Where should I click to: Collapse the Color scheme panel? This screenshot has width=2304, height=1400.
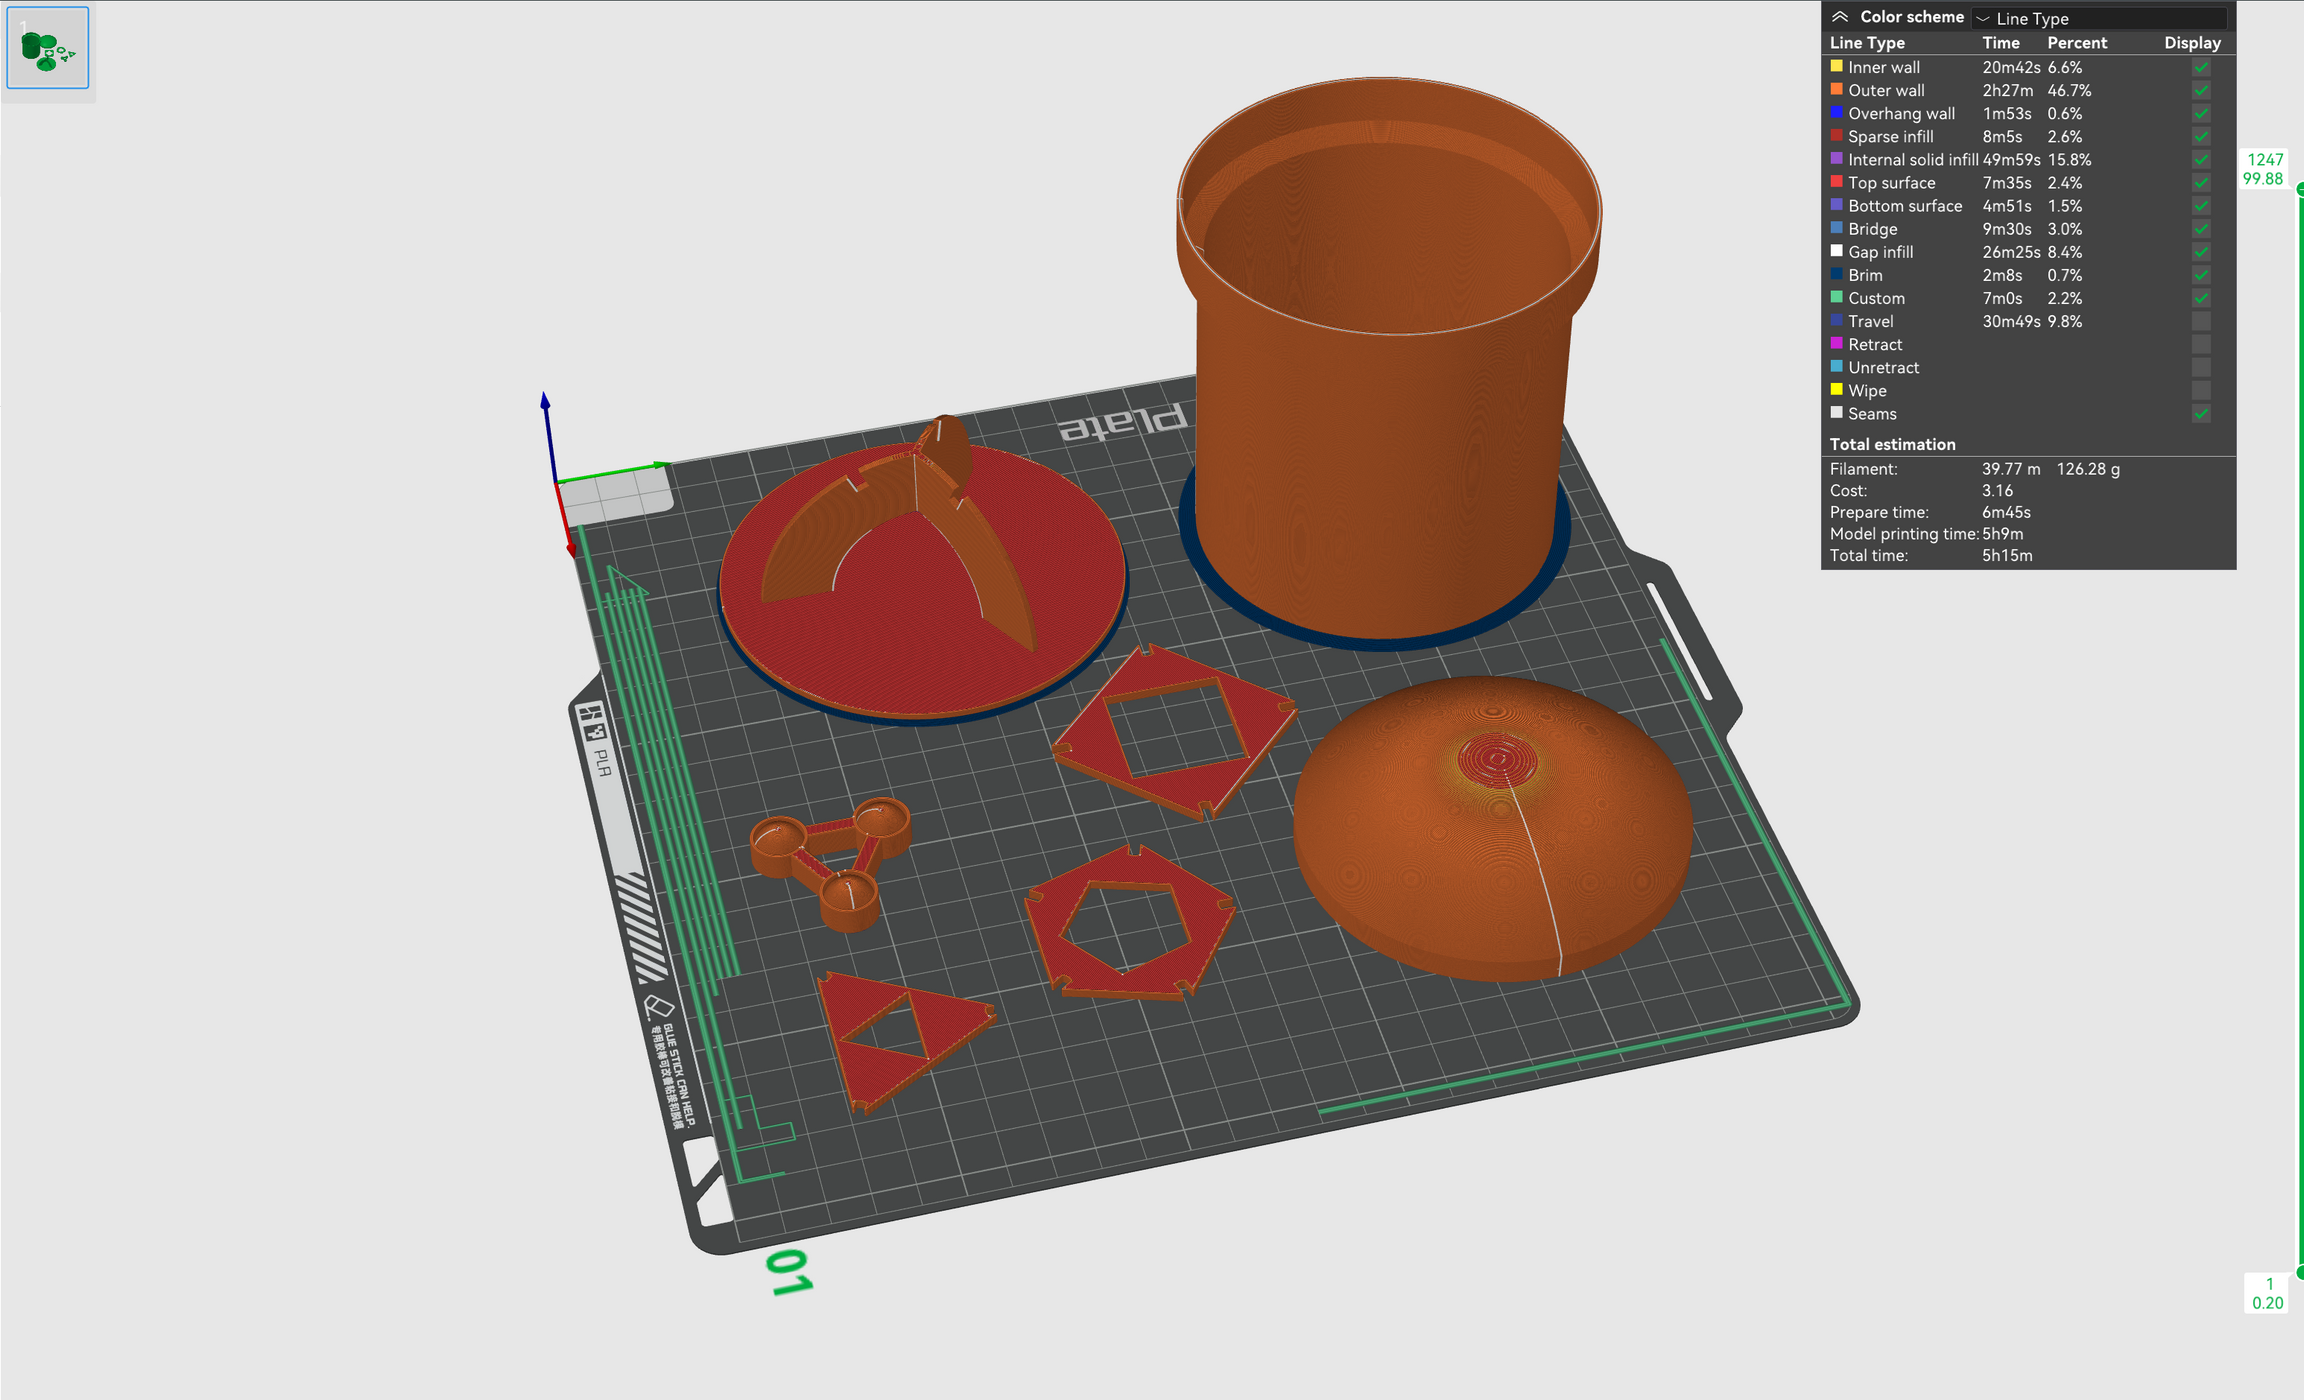[1840, 17]
